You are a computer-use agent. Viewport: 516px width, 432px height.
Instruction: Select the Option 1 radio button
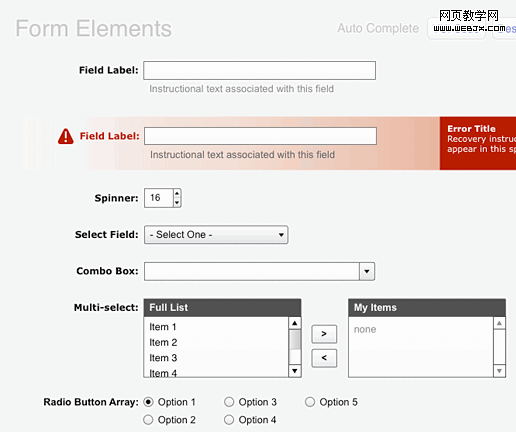coord(148,402)
